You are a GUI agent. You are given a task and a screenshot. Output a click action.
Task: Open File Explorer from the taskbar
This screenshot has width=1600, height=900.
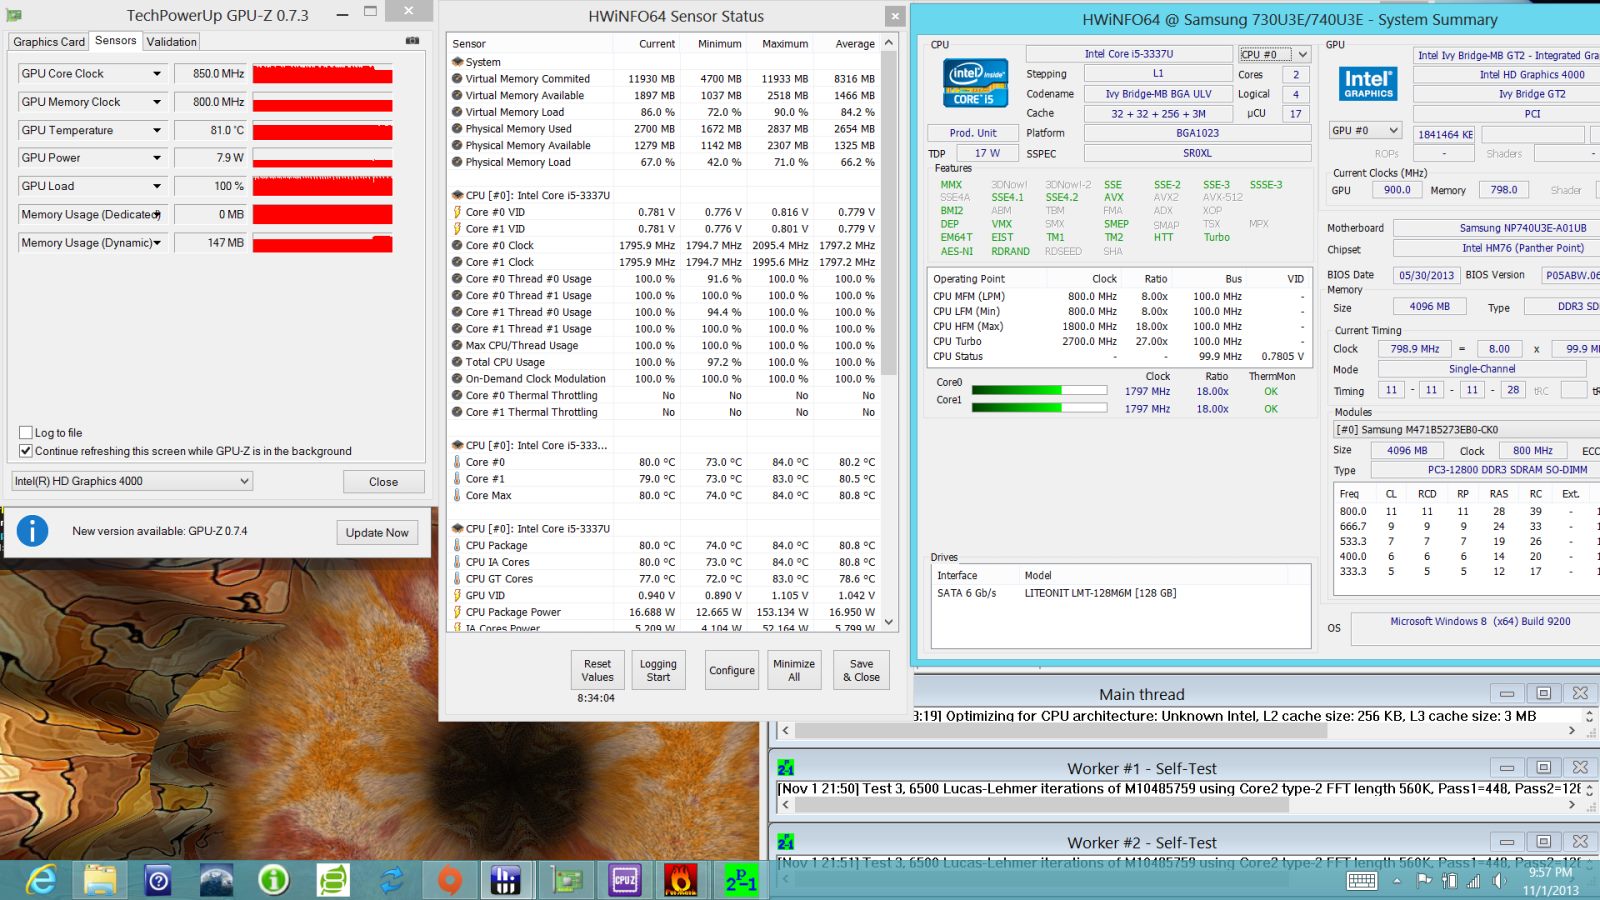(x=100, y=880)
